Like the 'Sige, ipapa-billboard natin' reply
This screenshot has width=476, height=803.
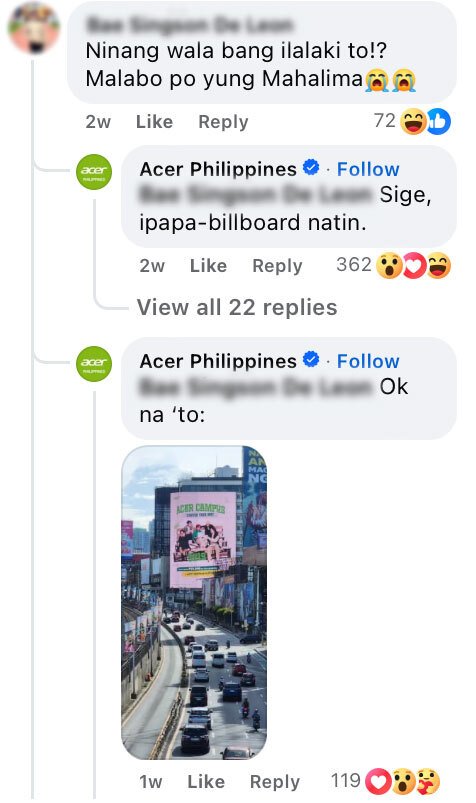[208, 266]
